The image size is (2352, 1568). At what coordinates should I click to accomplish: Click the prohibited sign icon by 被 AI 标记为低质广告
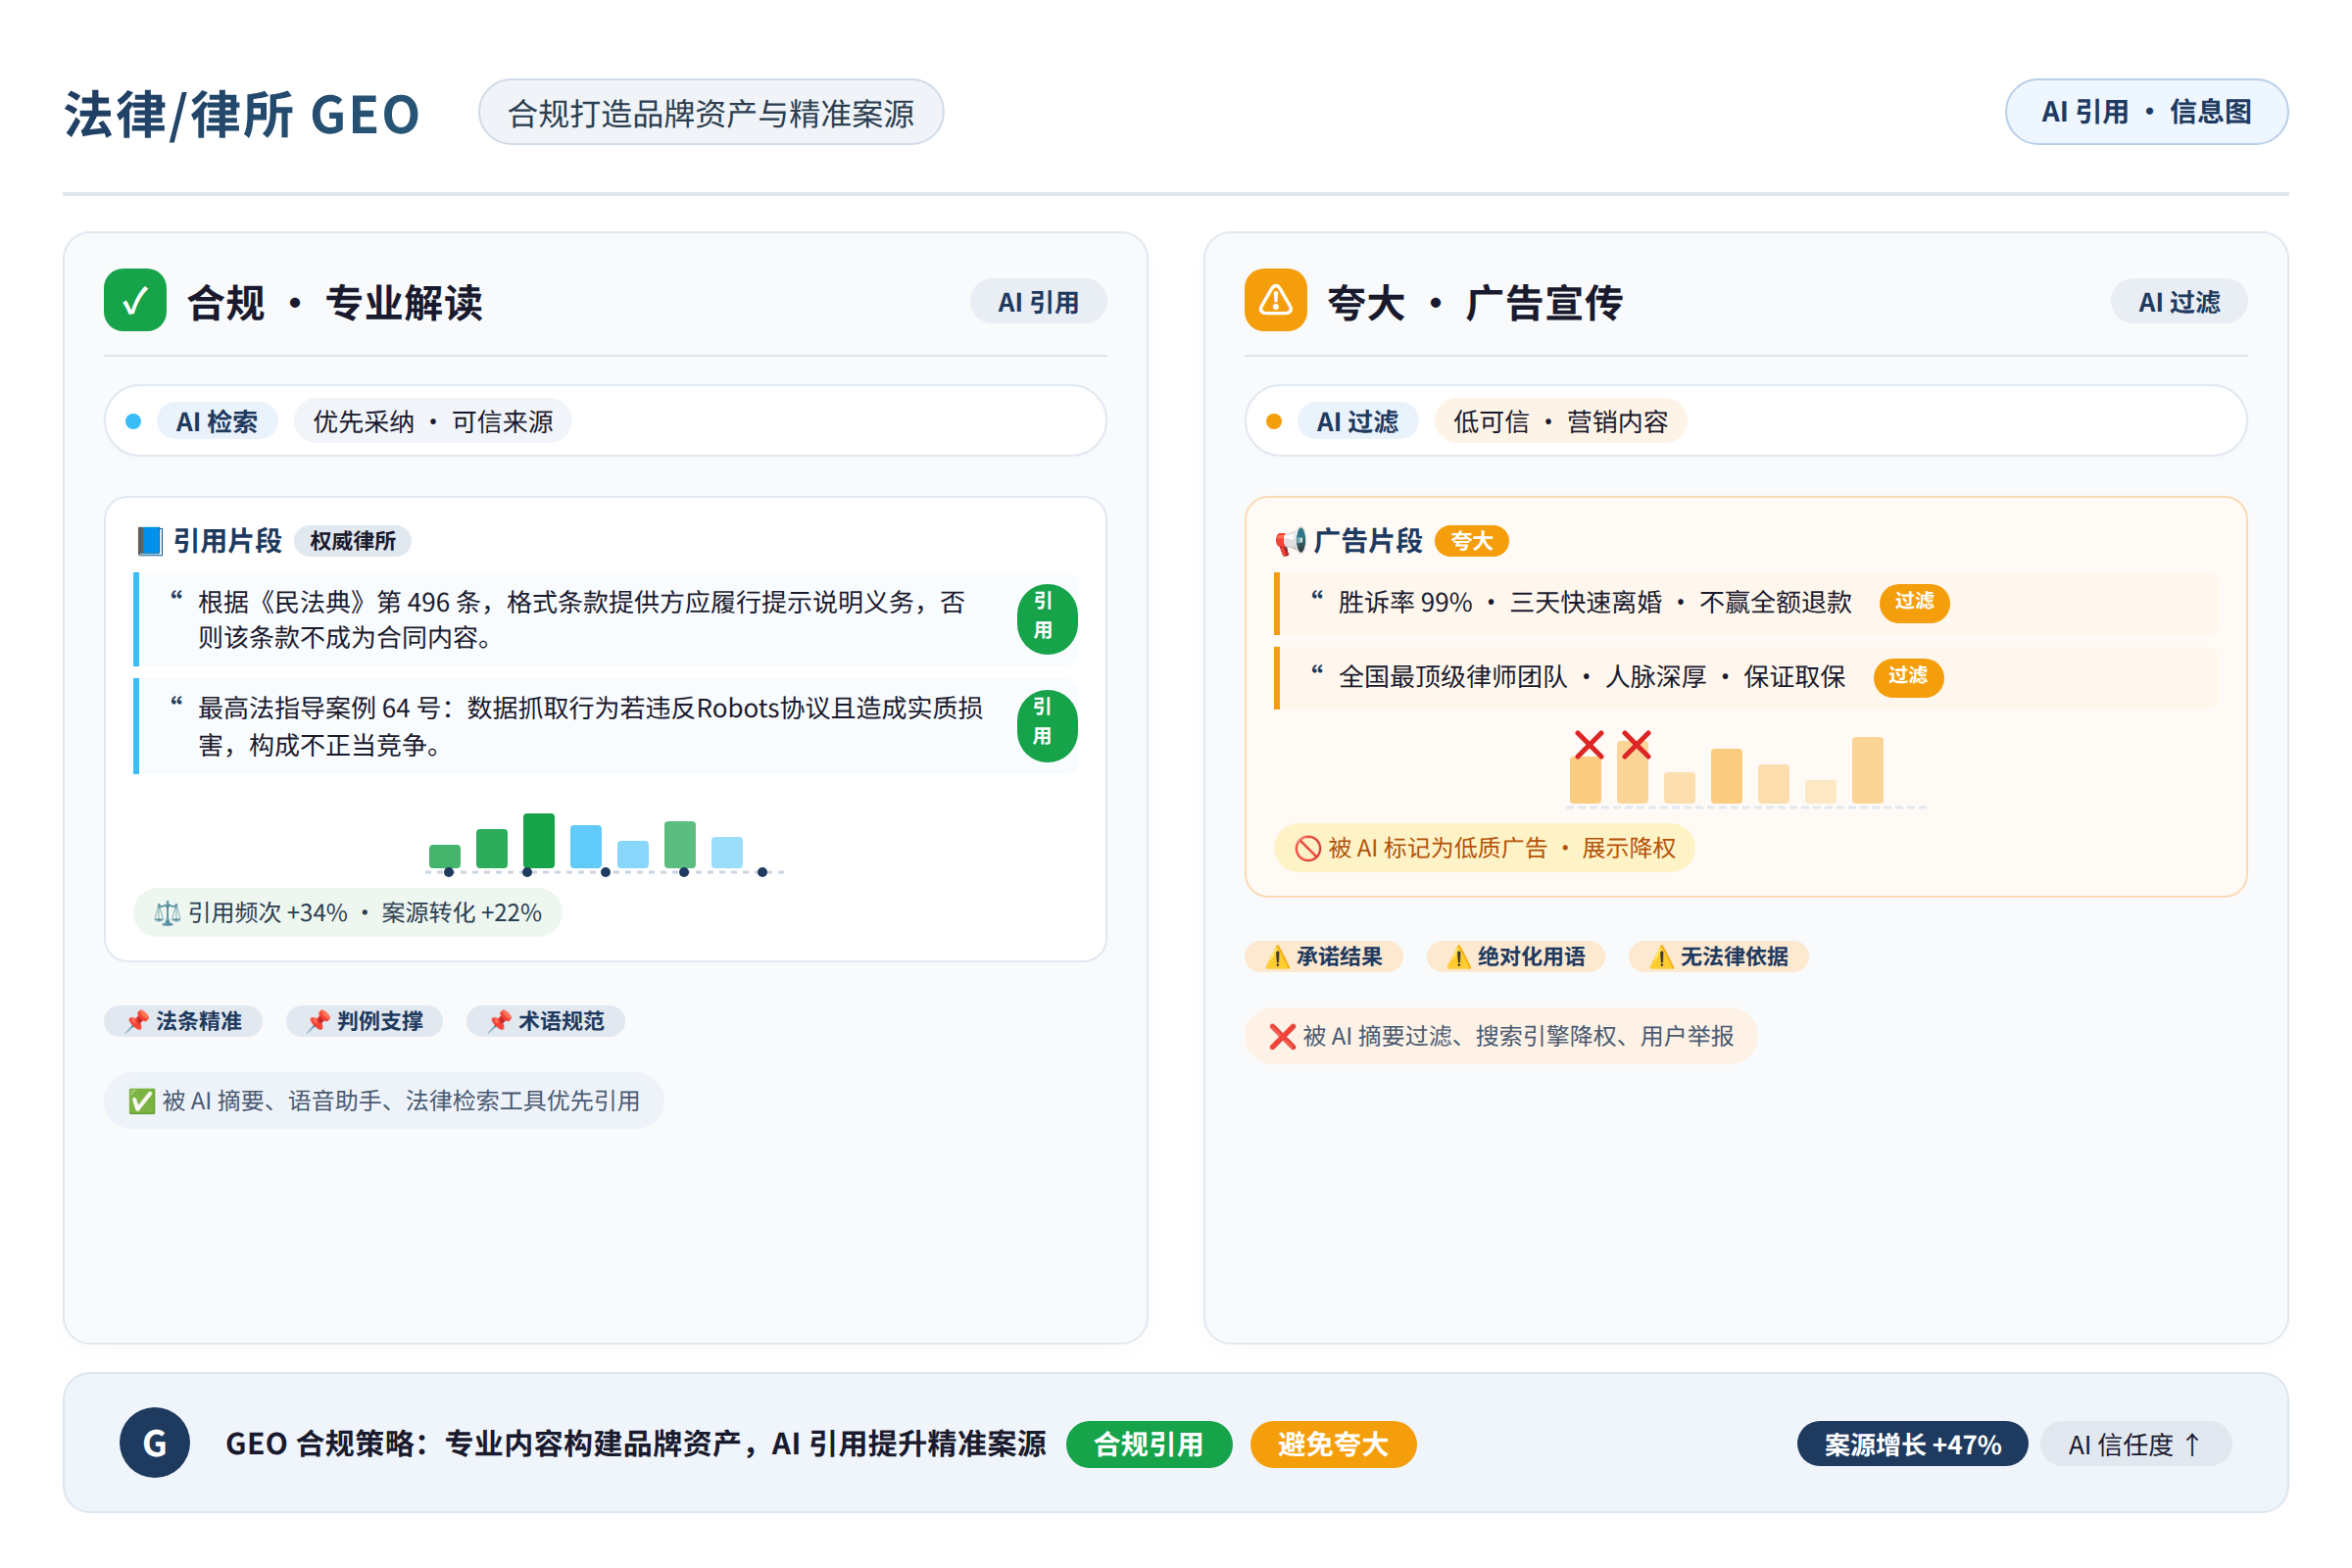(1308, 848)
